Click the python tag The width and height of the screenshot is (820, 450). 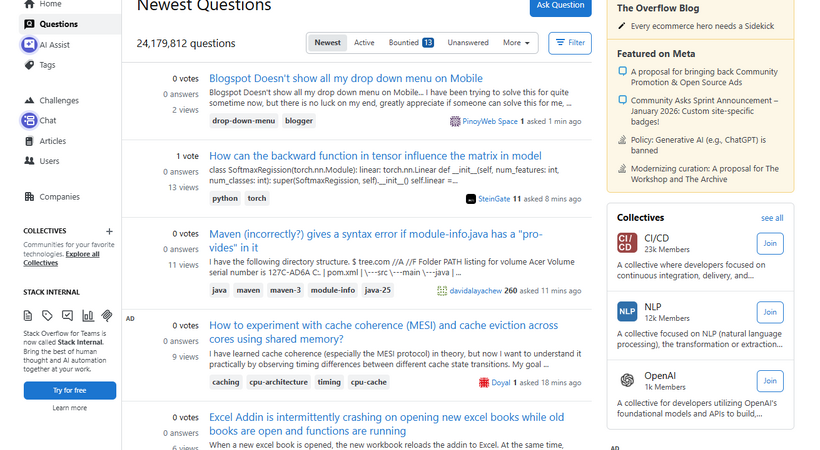(225, 198)
